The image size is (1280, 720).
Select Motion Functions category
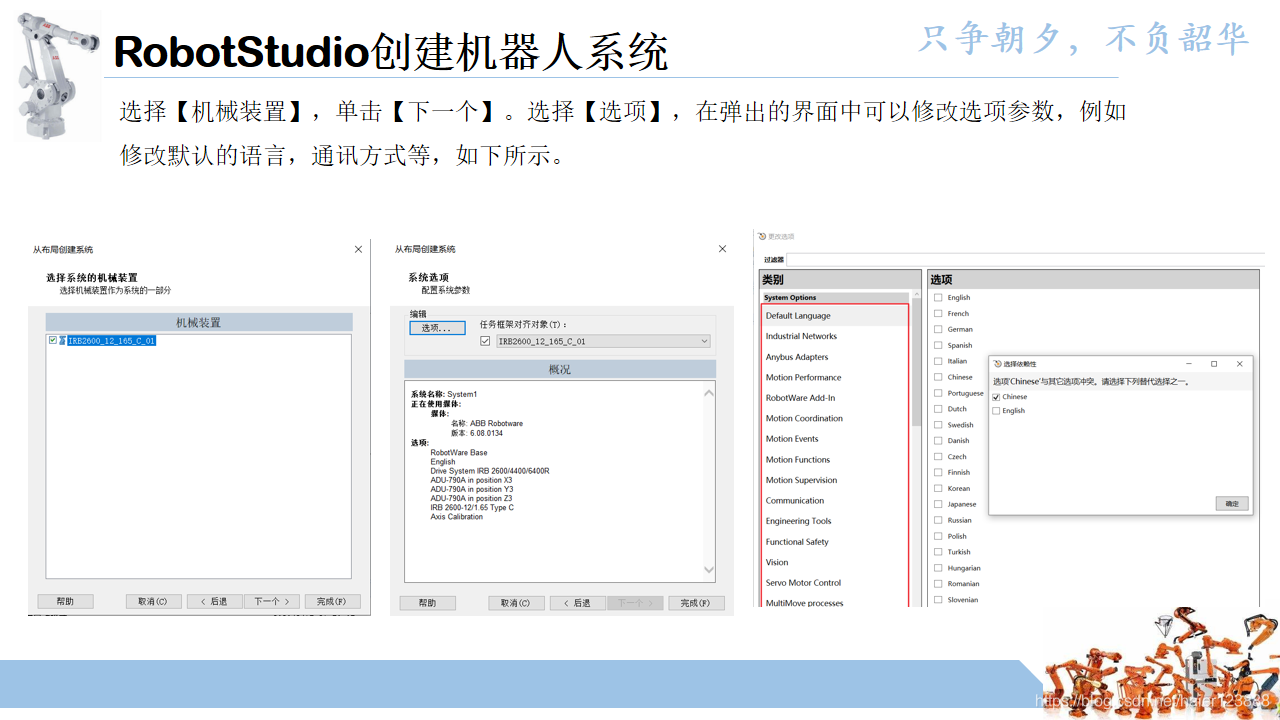(835, 460)
